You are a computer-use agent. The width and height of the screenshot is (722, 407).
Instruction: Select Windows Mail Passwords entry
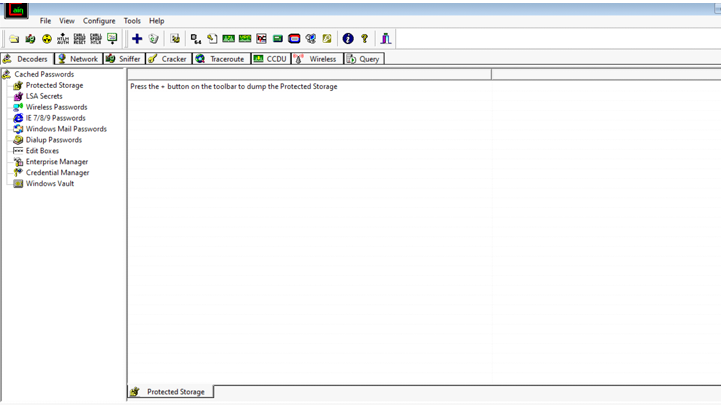pyautogui.click(x=66, y=129)
